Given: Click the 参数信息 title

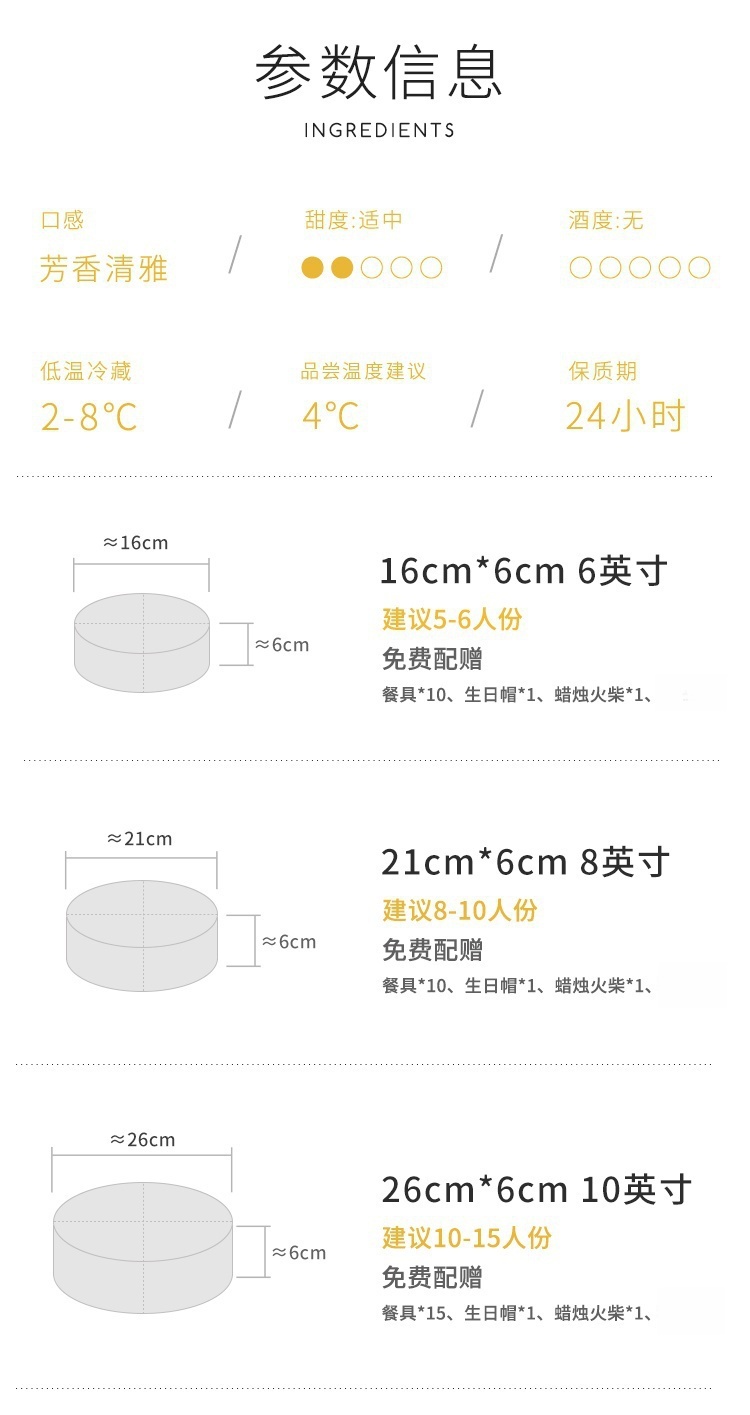Looking at the screenshot, I should tap(378, 72).
